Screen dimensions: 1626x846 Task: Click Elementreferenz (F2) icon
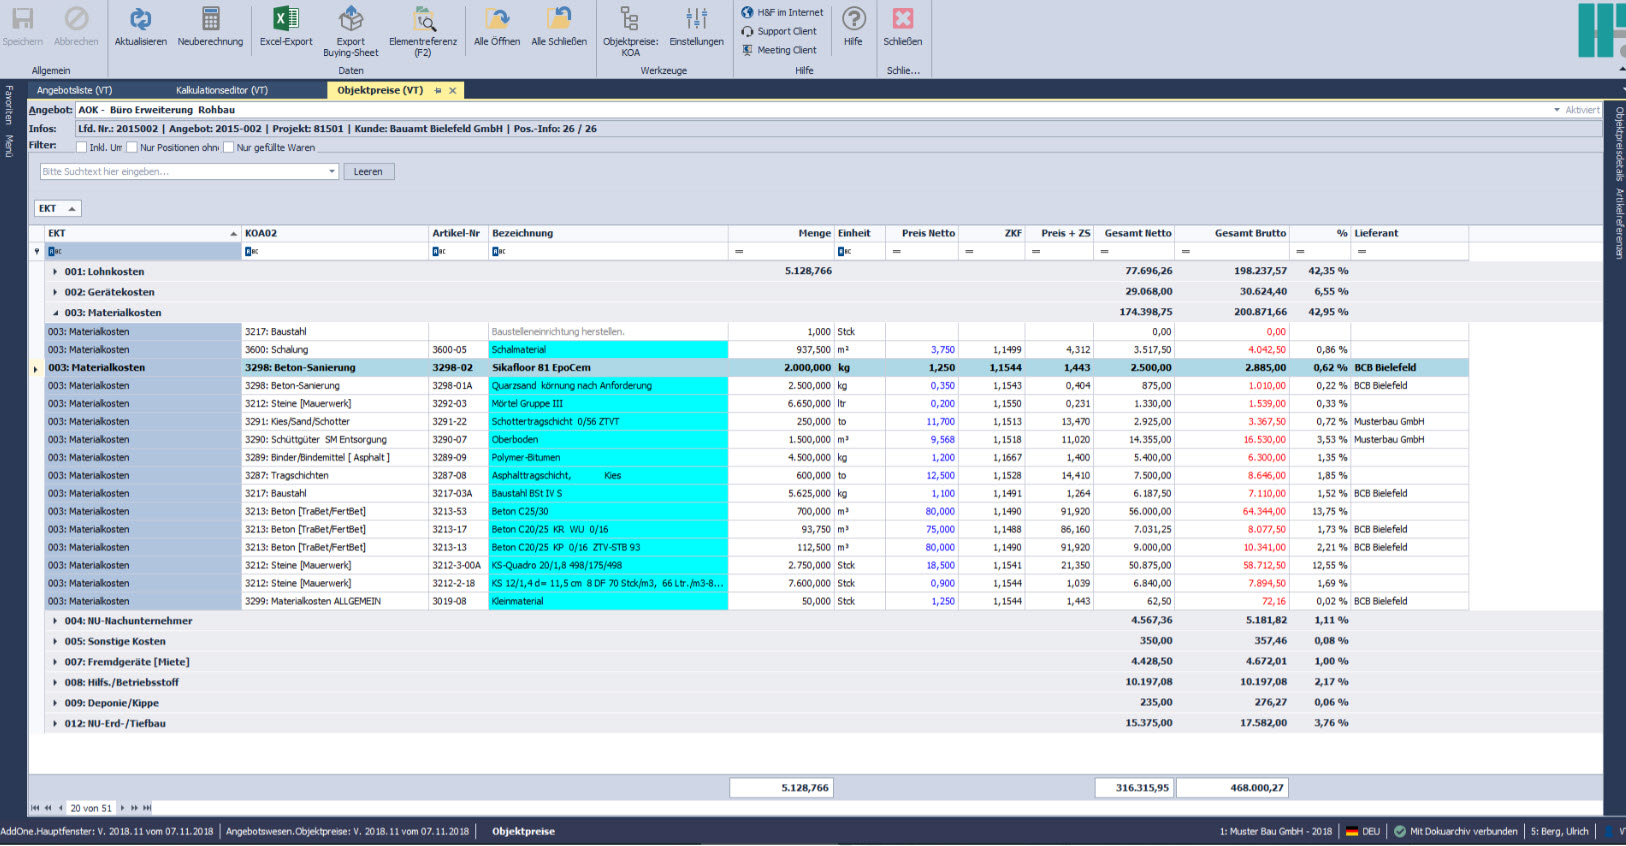pyautogui.click(x=423, y=20)
